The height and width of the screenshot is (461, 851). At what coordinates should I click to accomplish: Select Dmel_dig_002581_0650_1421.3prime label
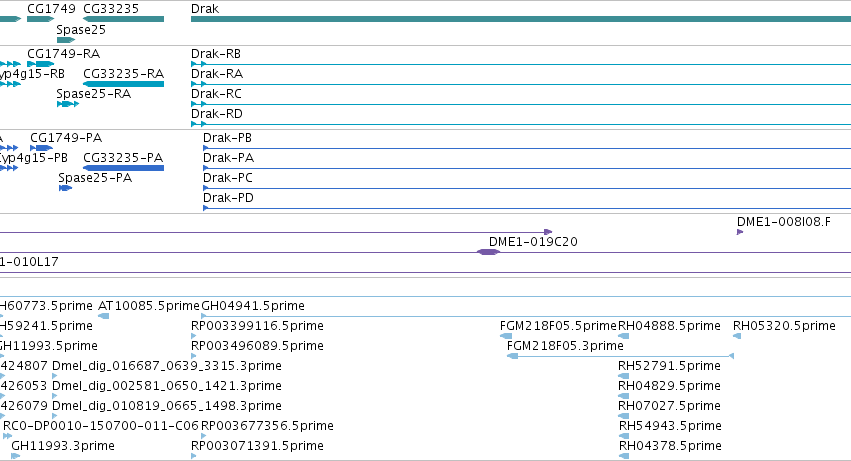[167, 387]
